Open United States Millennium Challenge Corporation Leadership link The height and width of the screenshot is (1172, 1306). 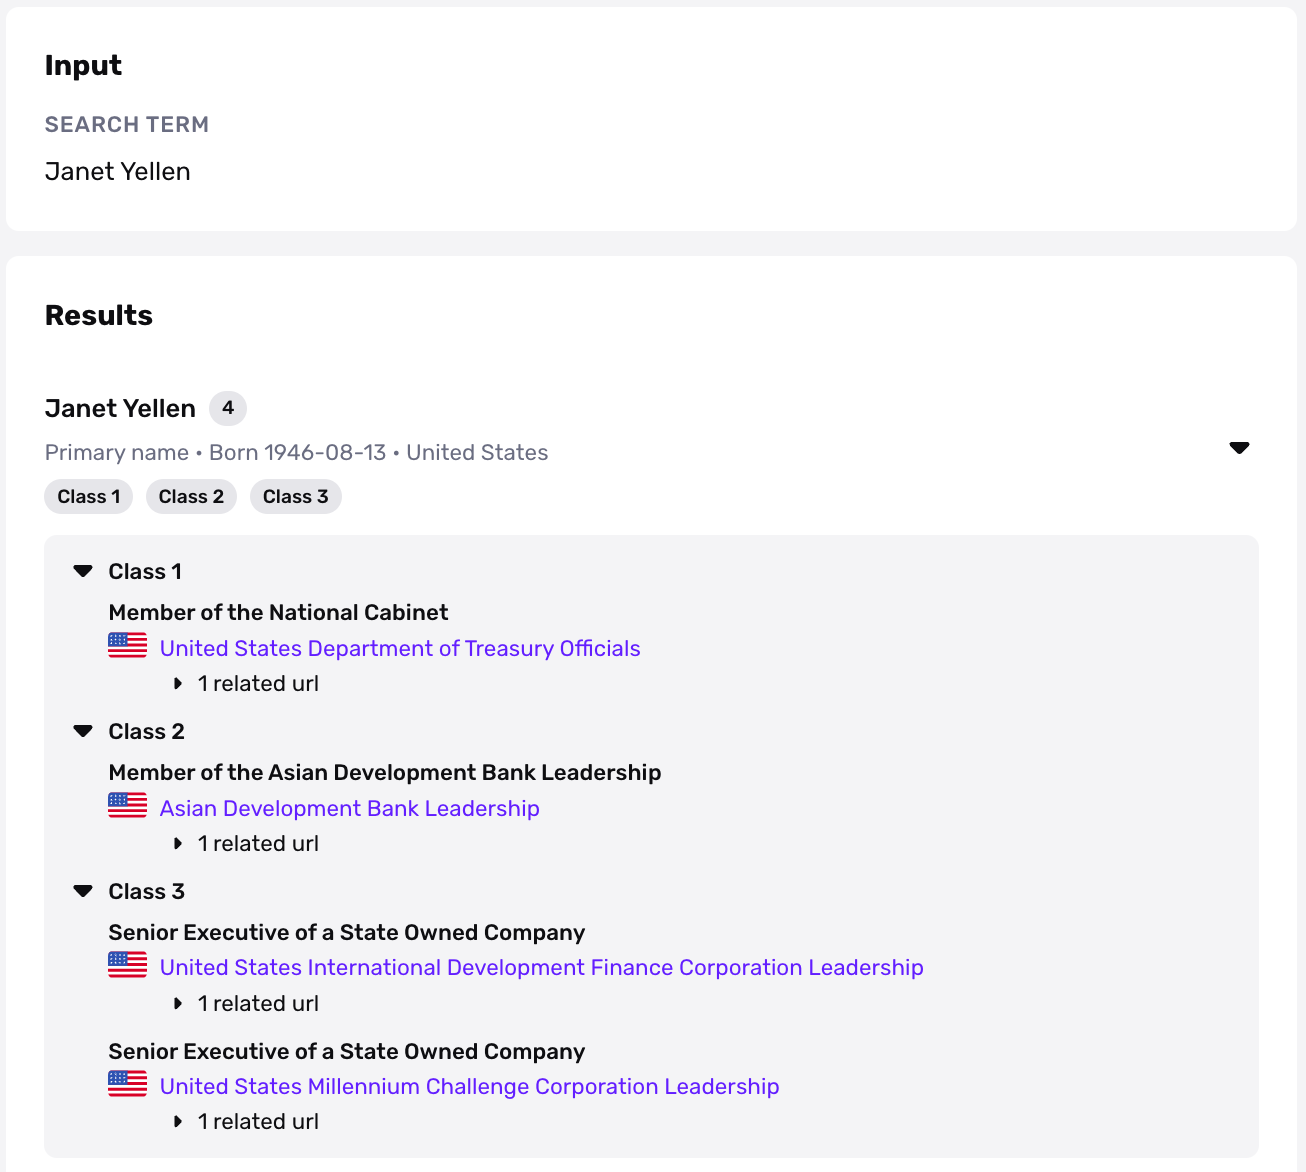(x=470, y=1086)
